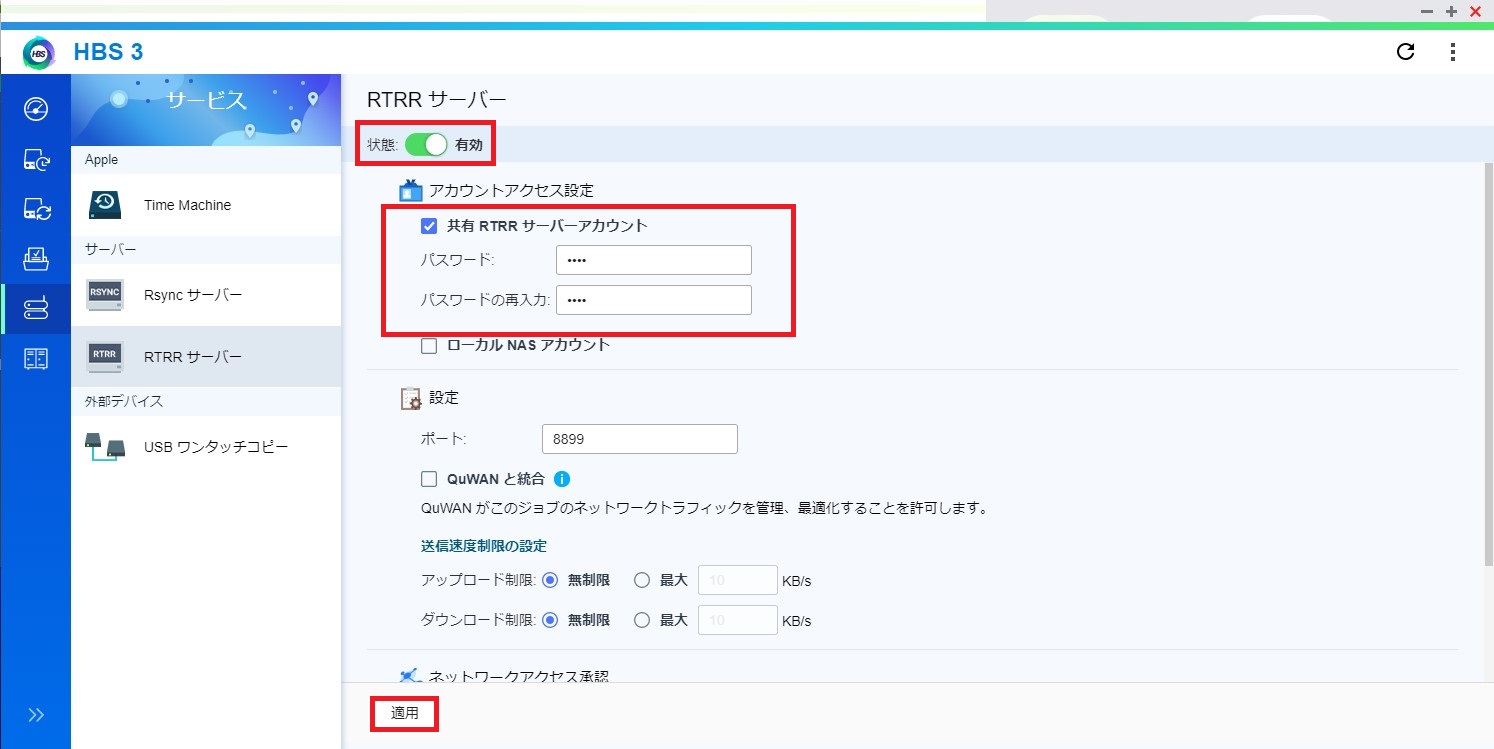Click the ネットワークアクセス承認 section icon

[411, 674]
